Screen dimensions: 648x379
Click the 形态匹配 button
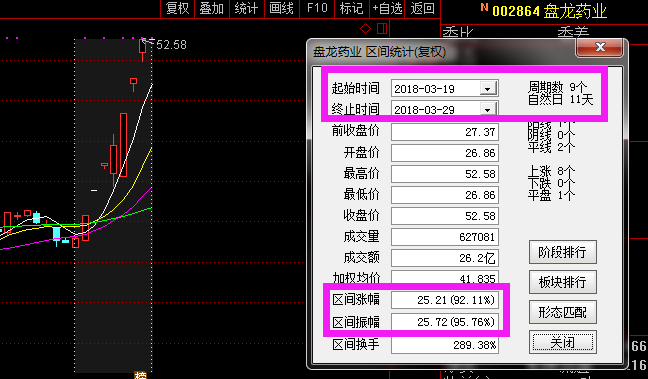point(562,312)
